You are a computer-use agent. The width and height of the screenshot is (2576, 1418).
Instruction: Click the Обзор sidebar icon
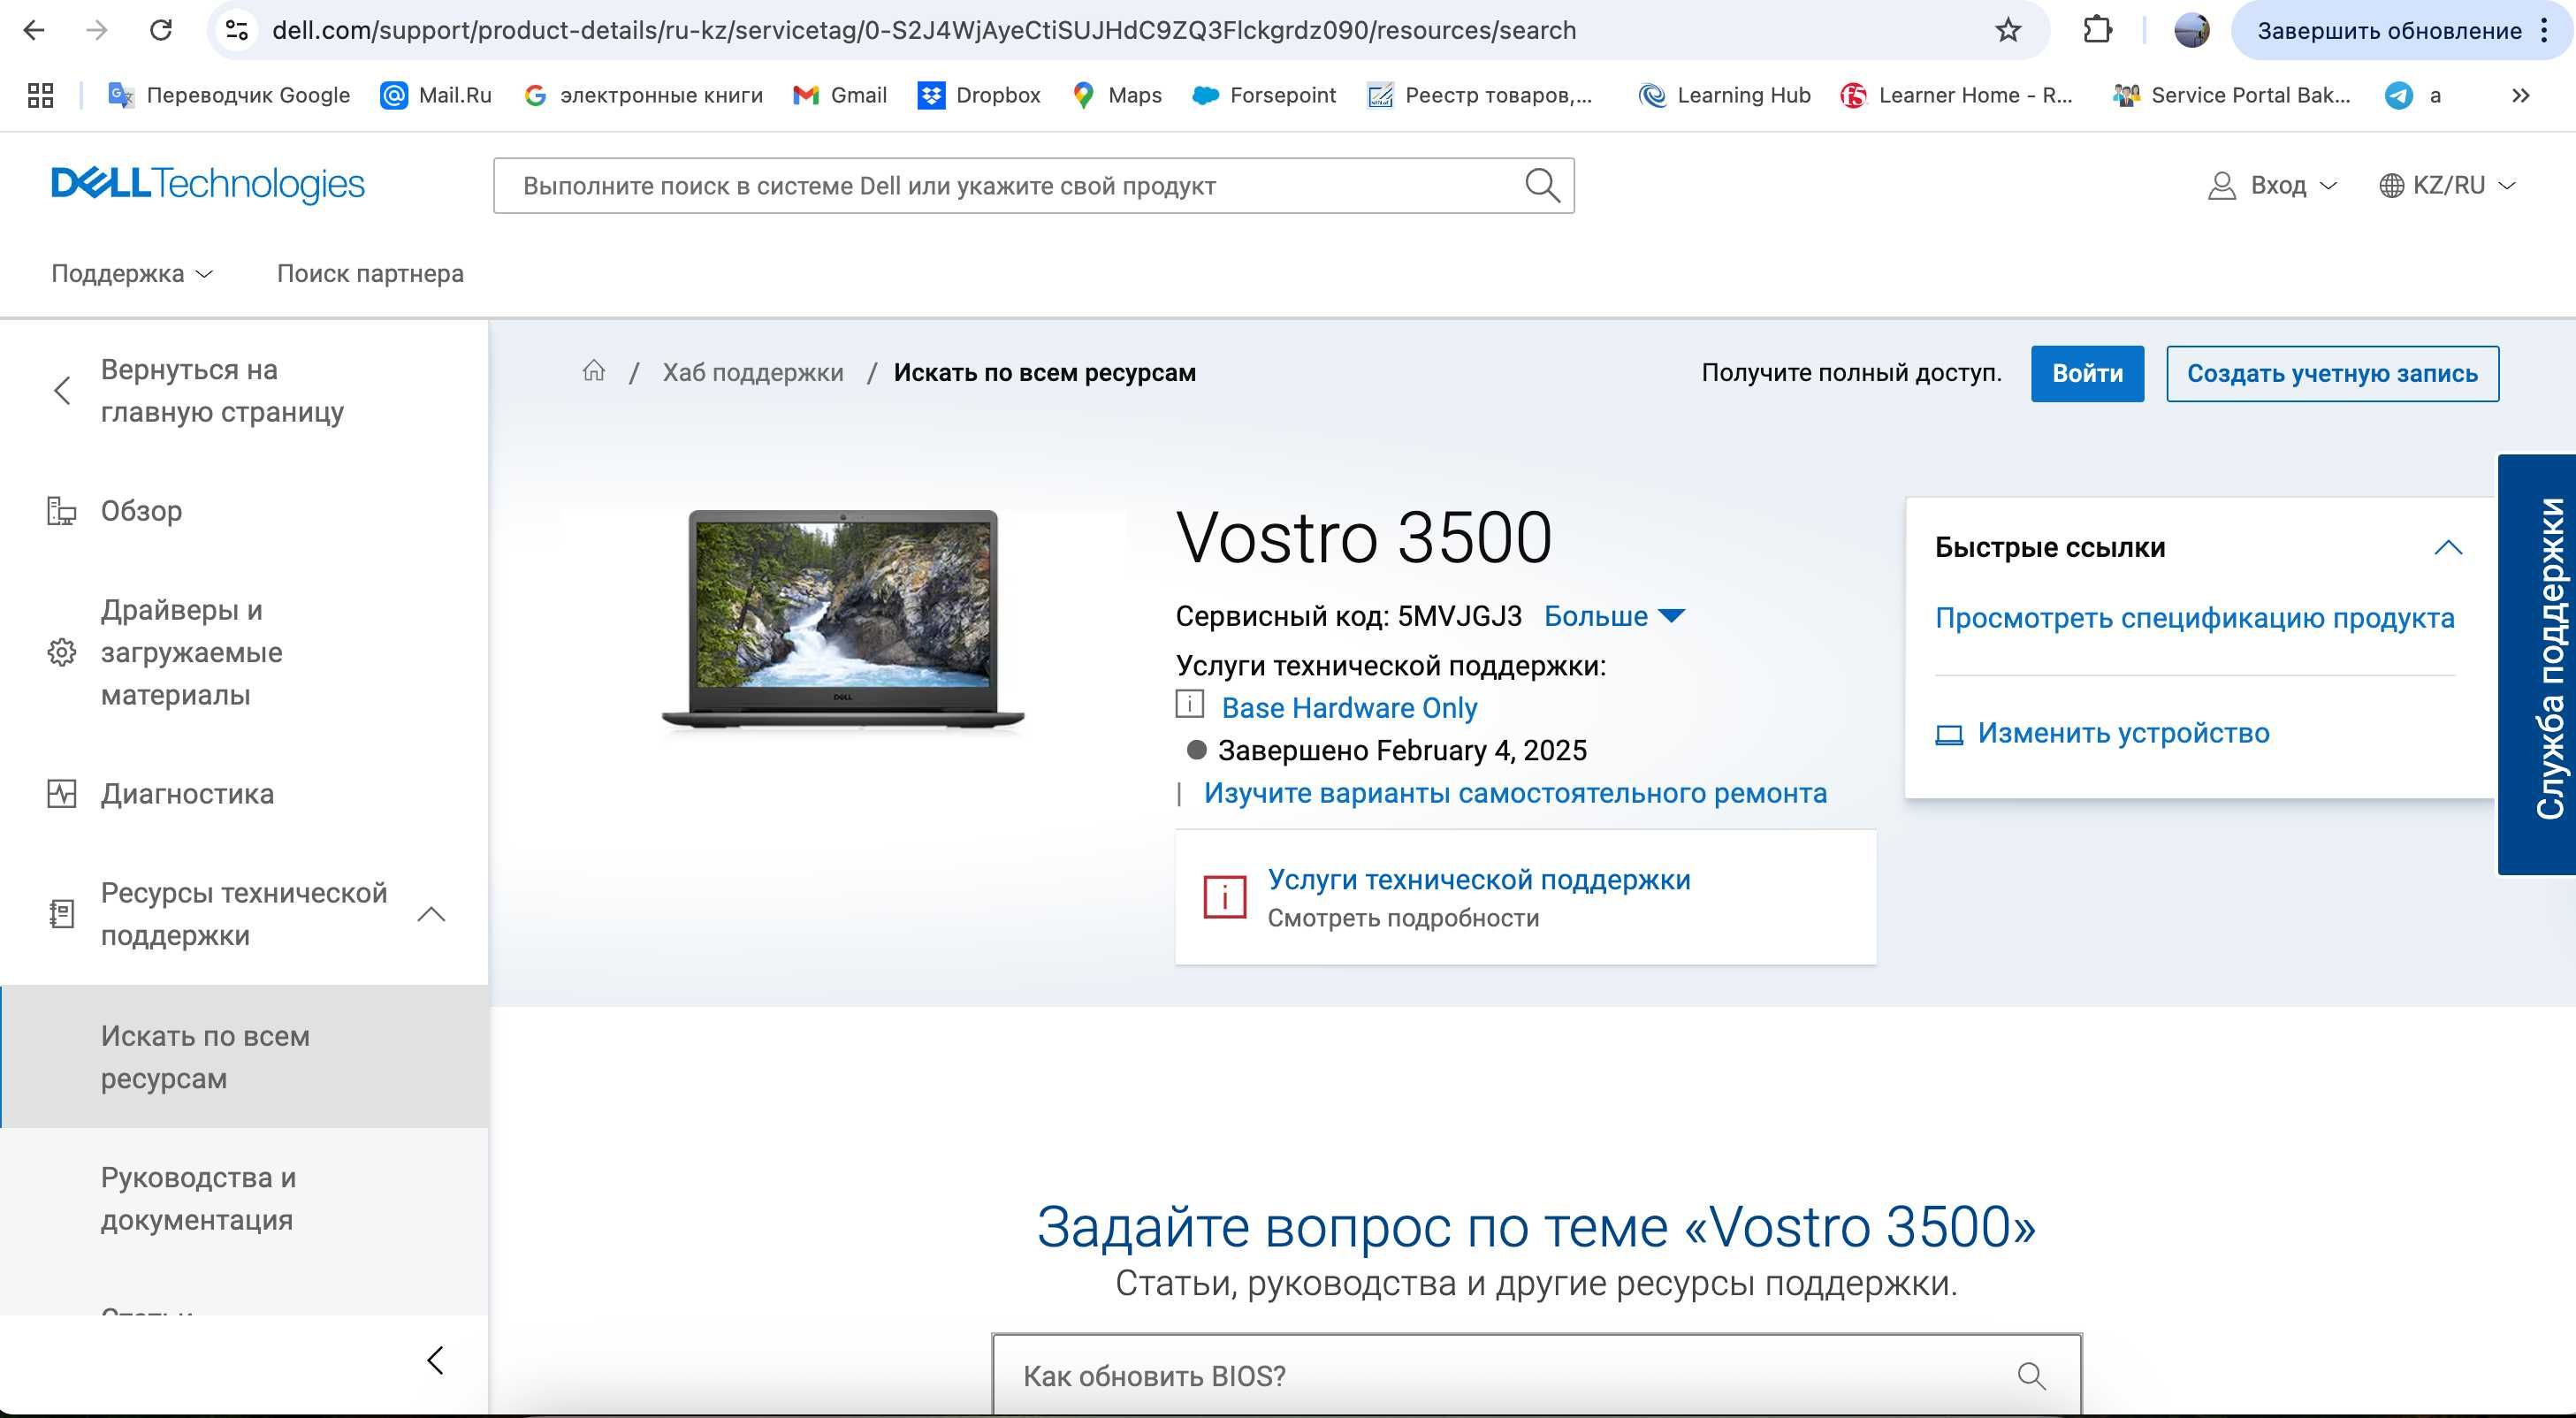click(62, 511)
